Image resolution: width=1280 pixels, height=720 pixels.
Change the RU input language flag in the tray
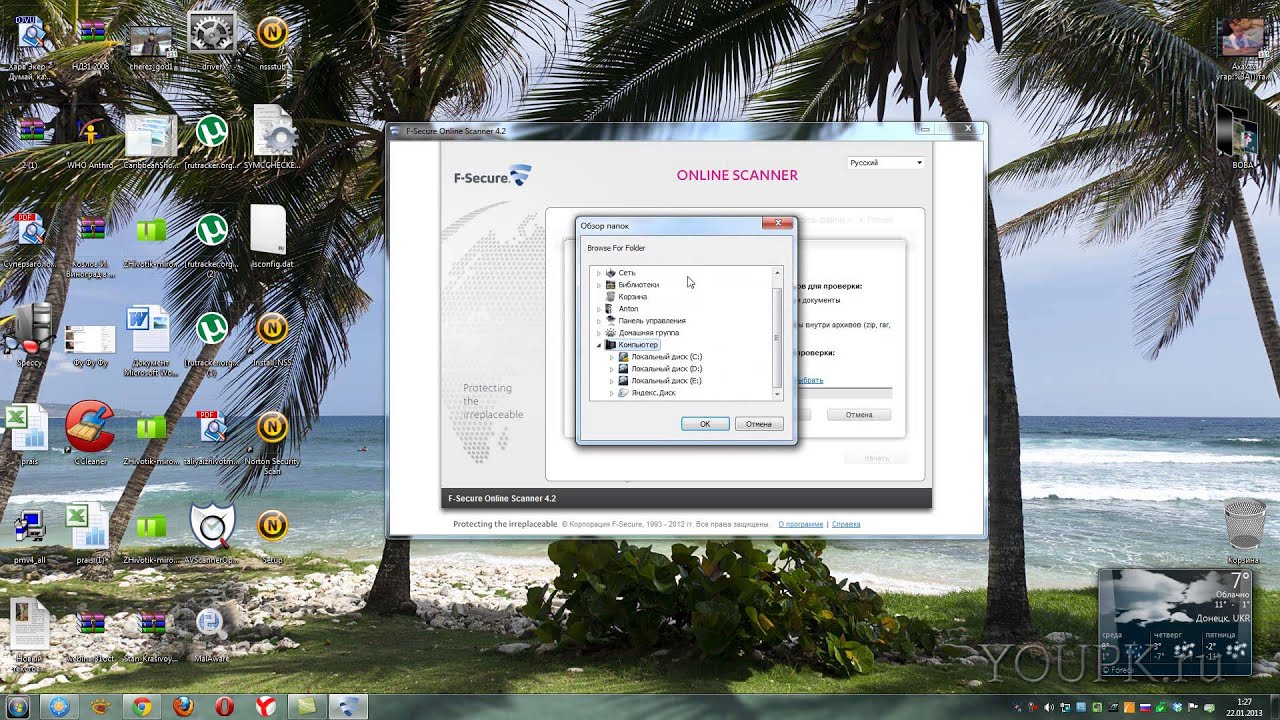point(1146,708)
